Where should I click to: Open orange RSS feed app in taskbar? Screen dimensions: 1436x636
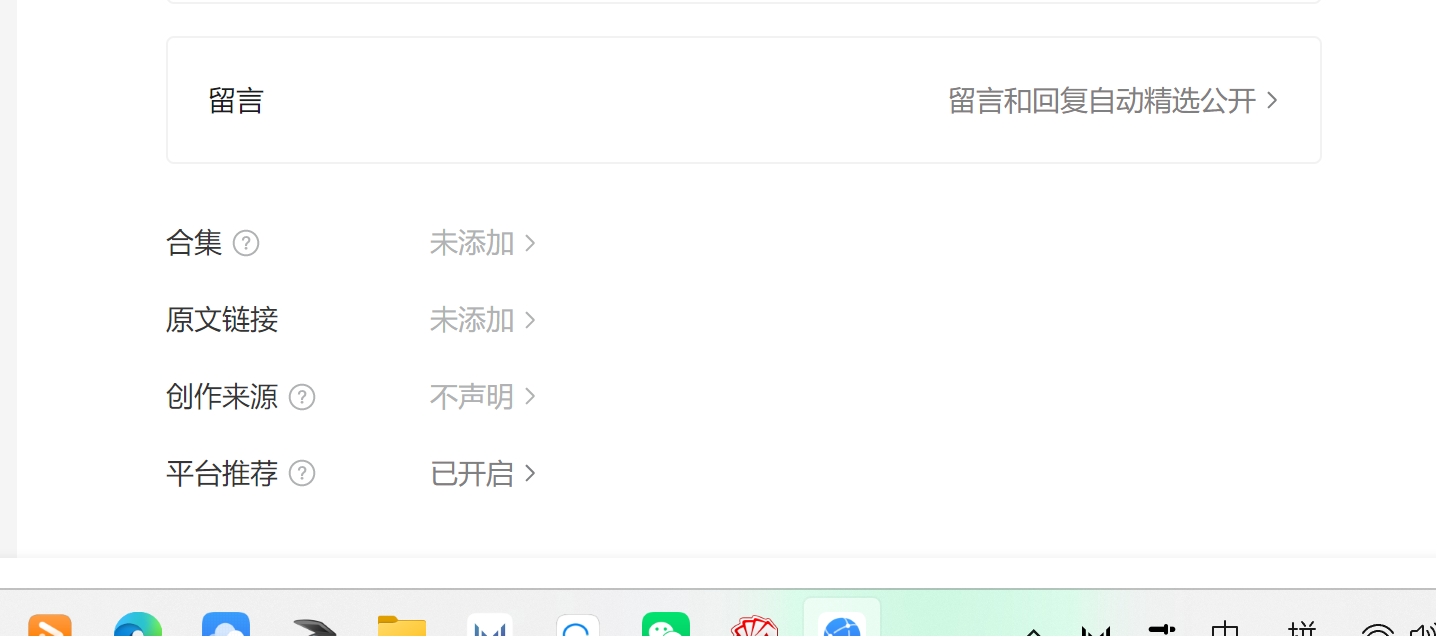[50, 625]
